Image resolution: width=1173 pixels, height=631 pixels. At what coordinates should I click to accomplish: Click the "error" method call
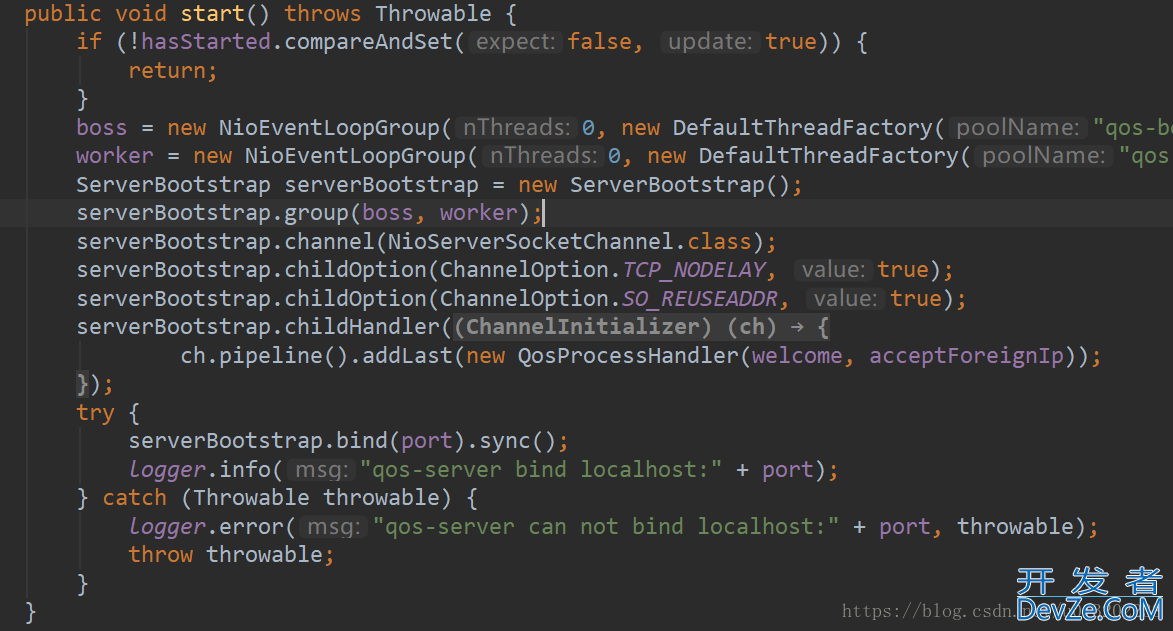pos(251,526)
